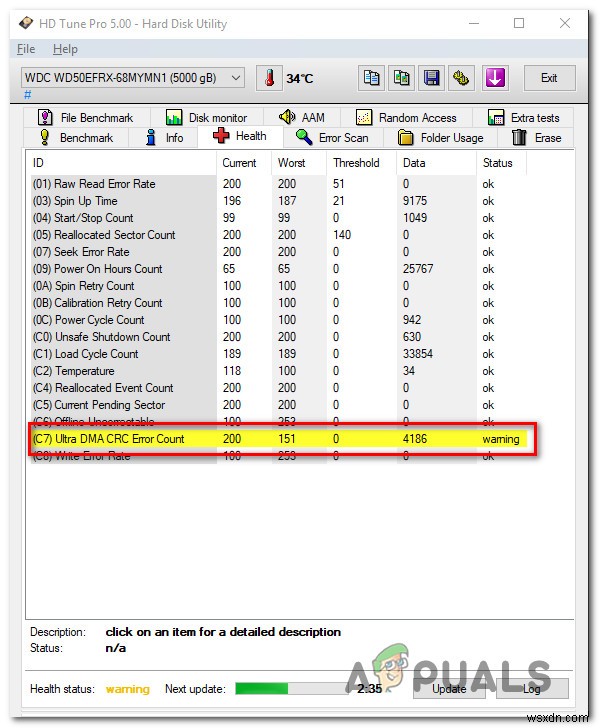
Task: Click the Next update progress bar
Action: (293, 689)
